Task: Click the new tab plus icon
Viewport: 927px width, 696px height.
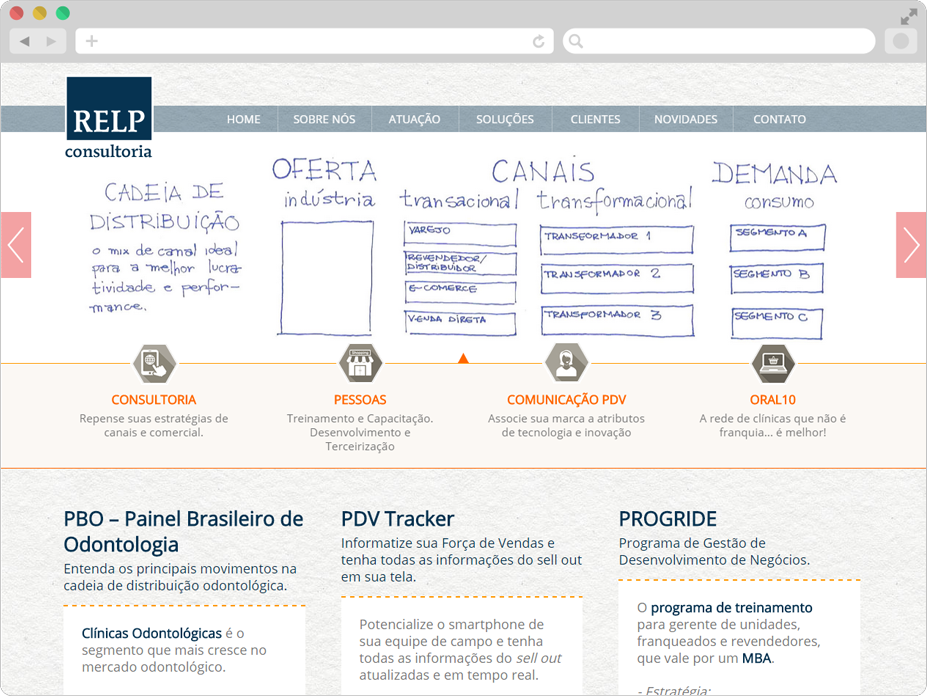Action: tap(92, 41)
